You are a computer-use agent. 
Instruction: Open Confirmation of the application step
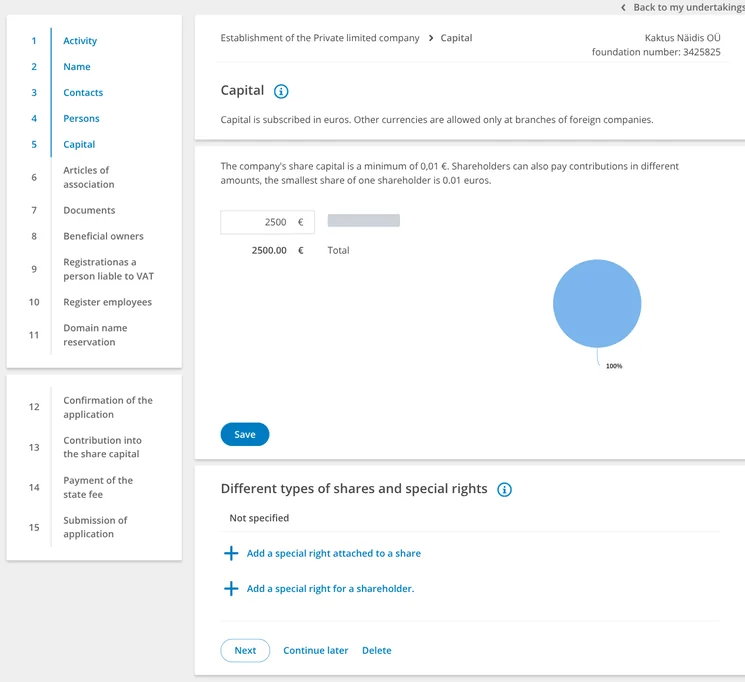point(108,407)
